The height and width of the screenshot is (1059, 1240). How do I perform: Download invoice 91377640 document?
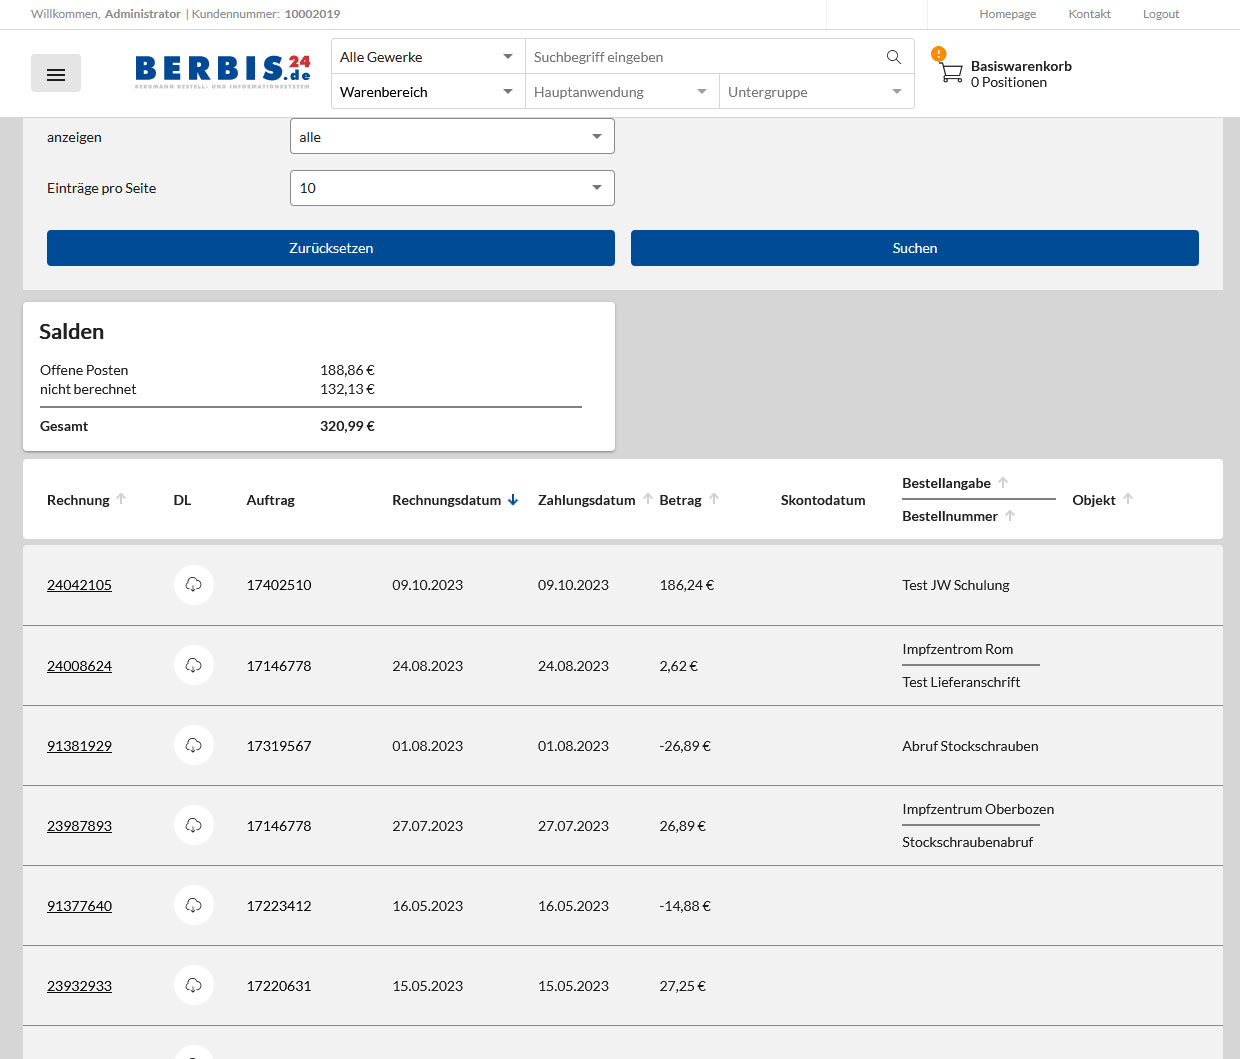tap(194, 905)
